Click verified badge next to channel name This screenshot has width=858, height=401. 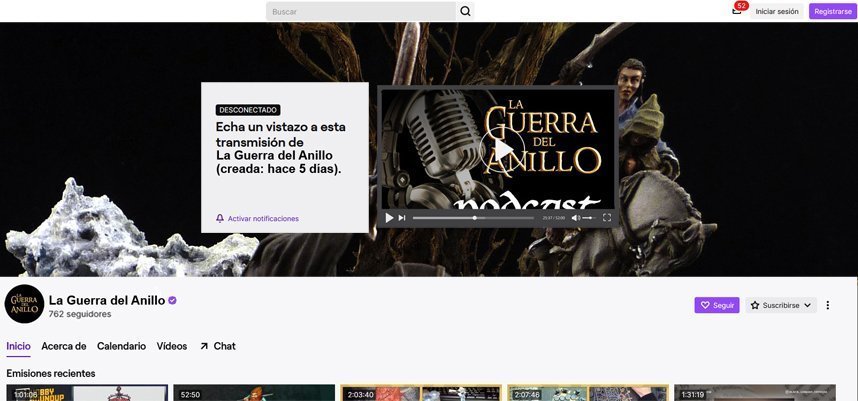tap(172, 300)
